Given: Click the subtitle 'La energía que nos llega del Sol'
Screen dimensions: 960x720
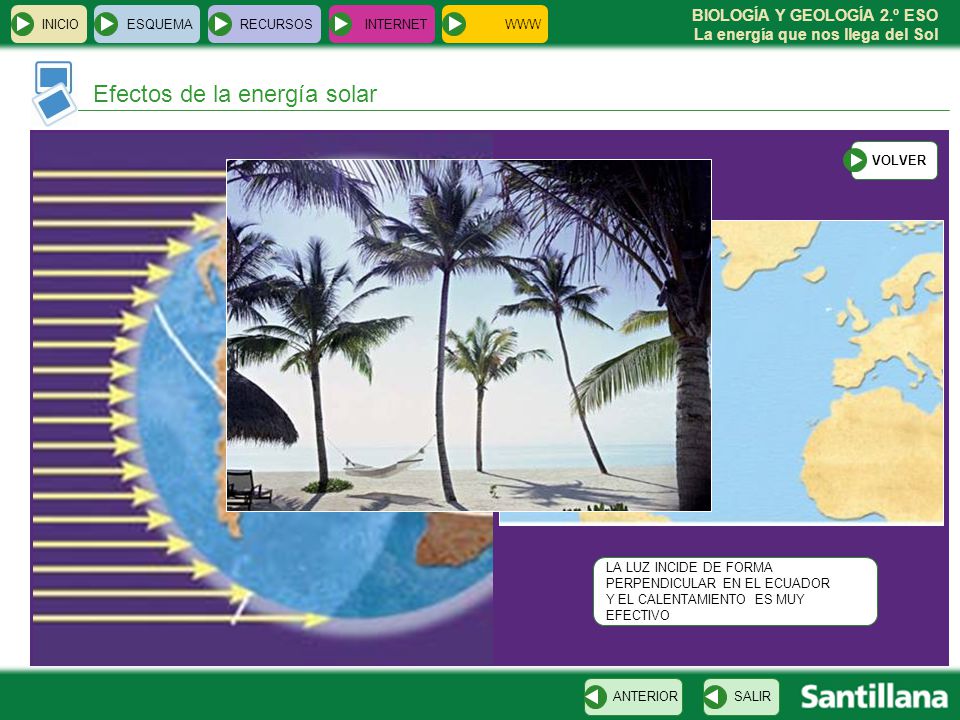Looking at the screenshot, I should (816, 34).
